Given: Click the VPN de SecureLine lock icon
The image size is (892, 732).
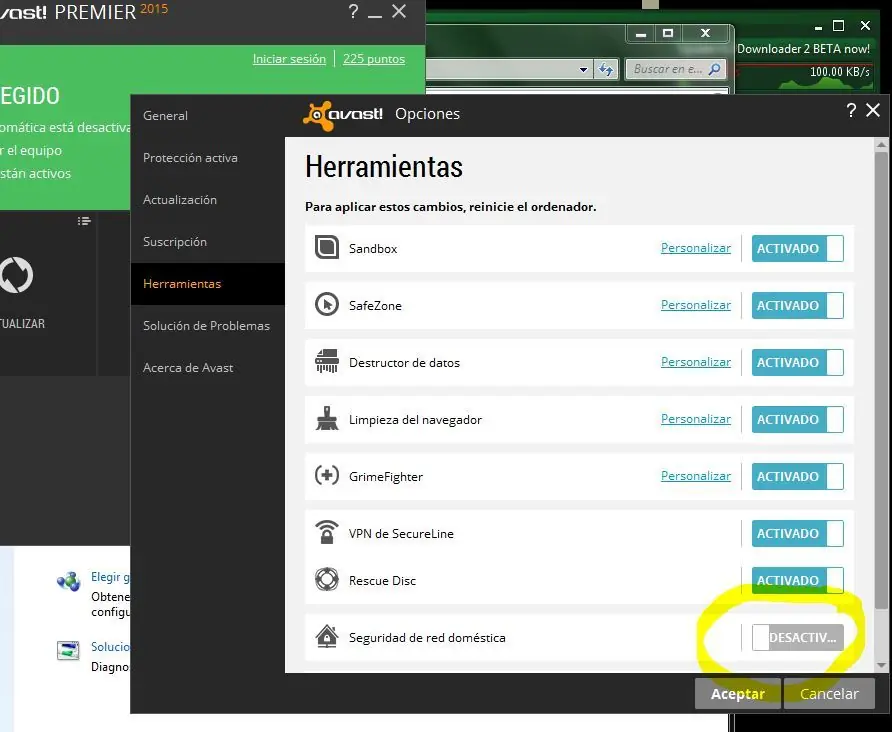Looking at the screenshot, I should tap(327, 532).
